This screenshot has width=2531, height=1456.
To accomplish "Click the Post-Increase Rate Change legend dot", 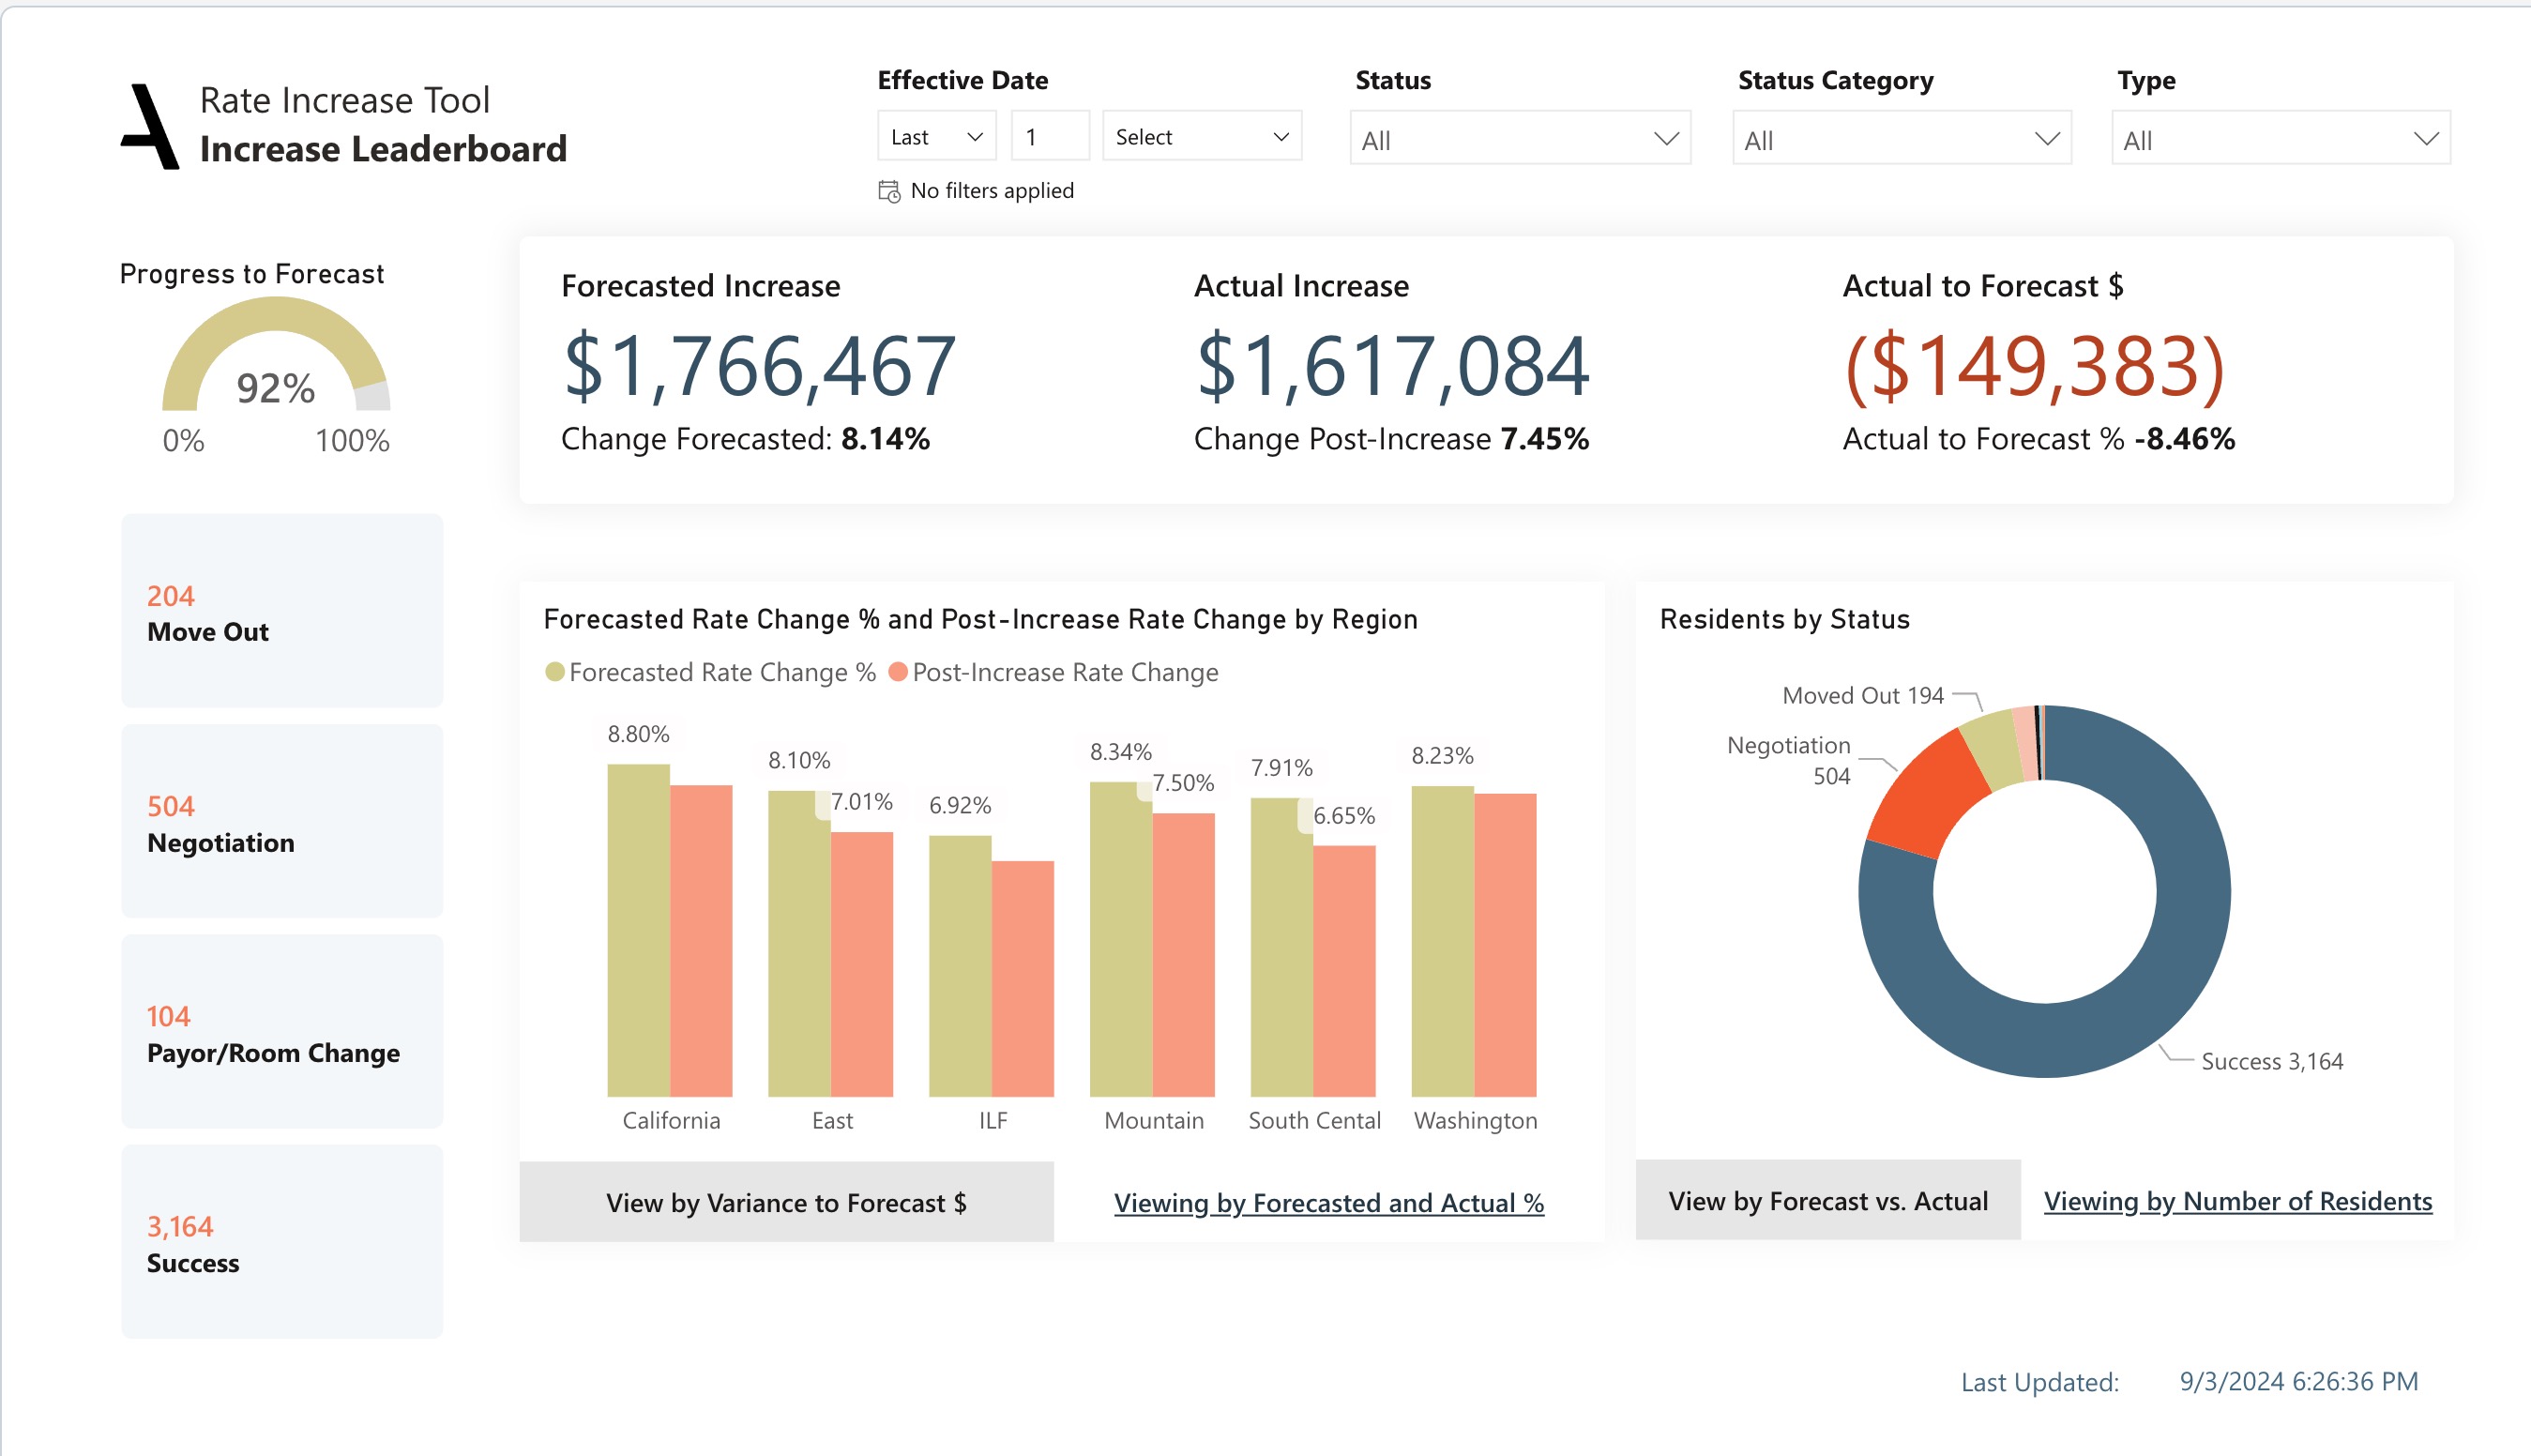I will pyautogui.click(x=897, y=672).
